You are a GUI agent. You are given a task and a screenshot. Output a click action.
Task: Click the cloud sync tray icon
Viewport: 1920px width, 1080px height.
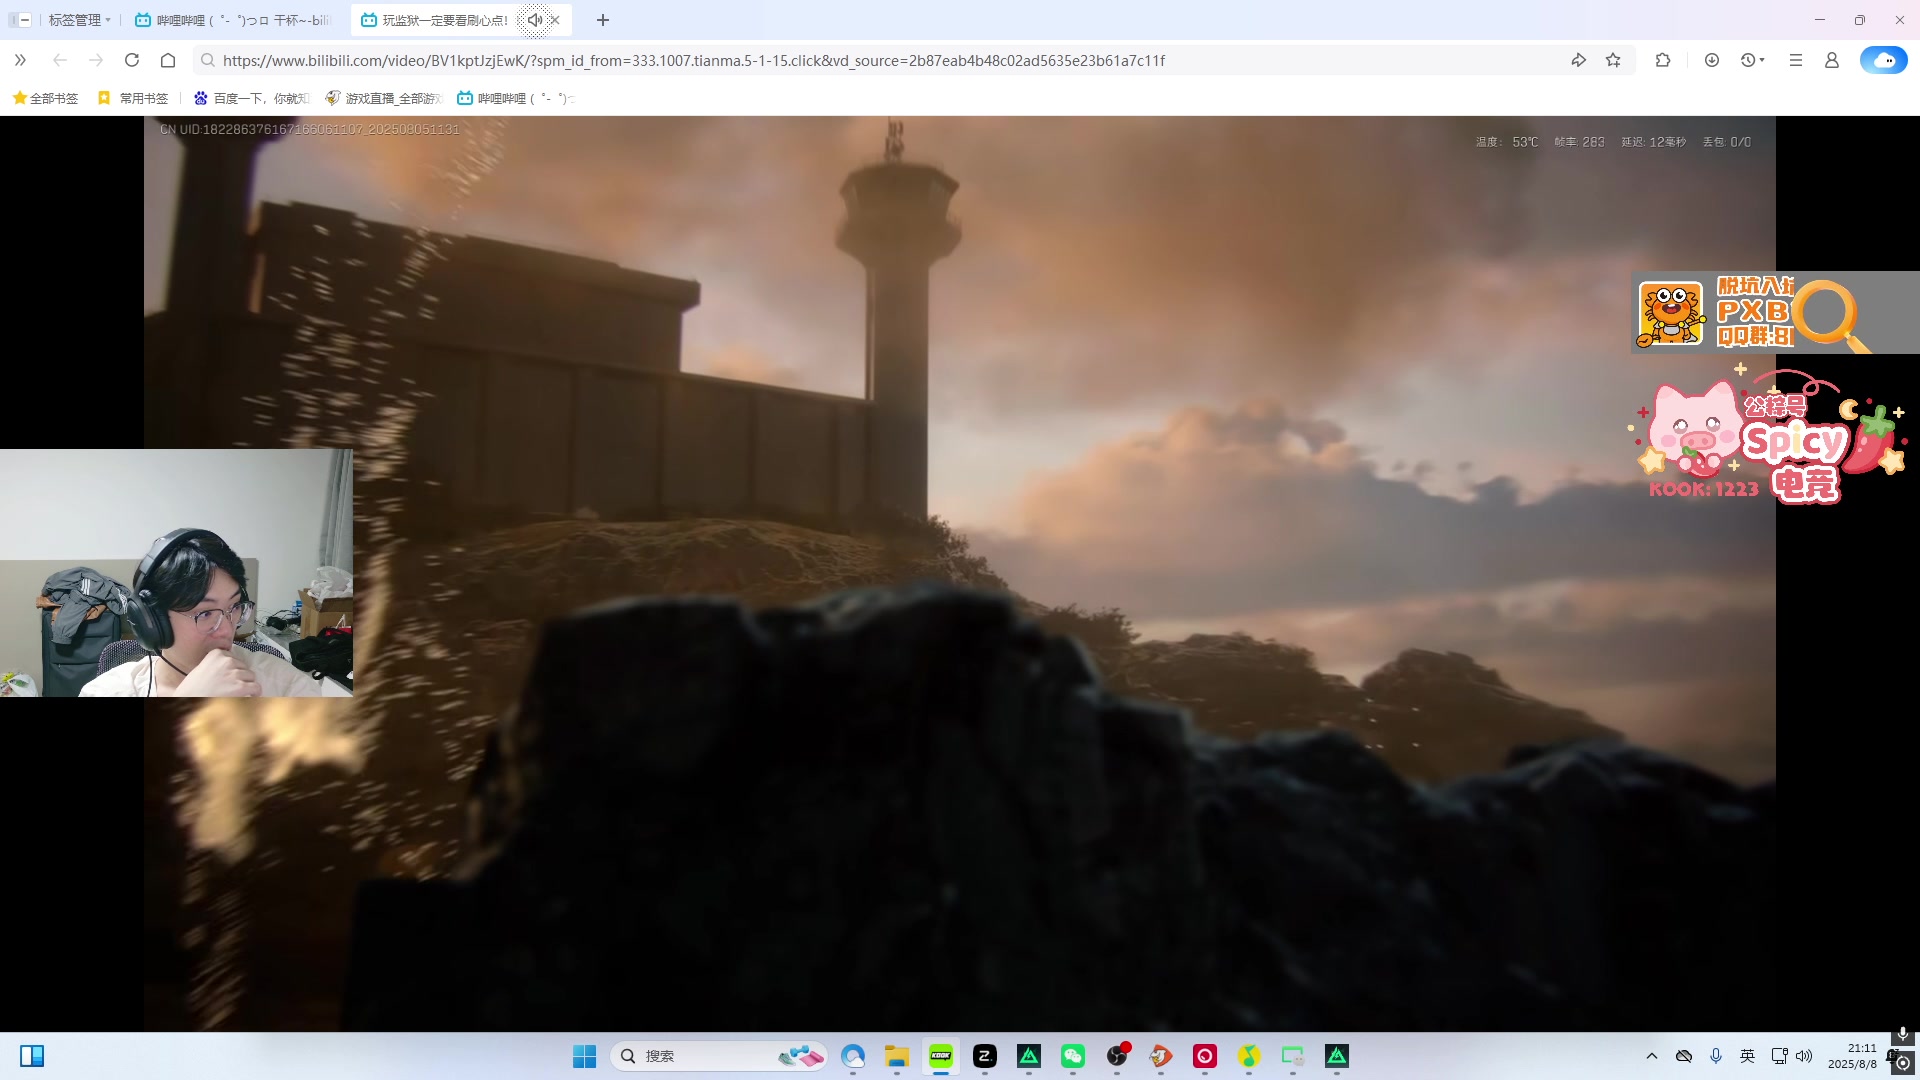pos(1684,1056)
